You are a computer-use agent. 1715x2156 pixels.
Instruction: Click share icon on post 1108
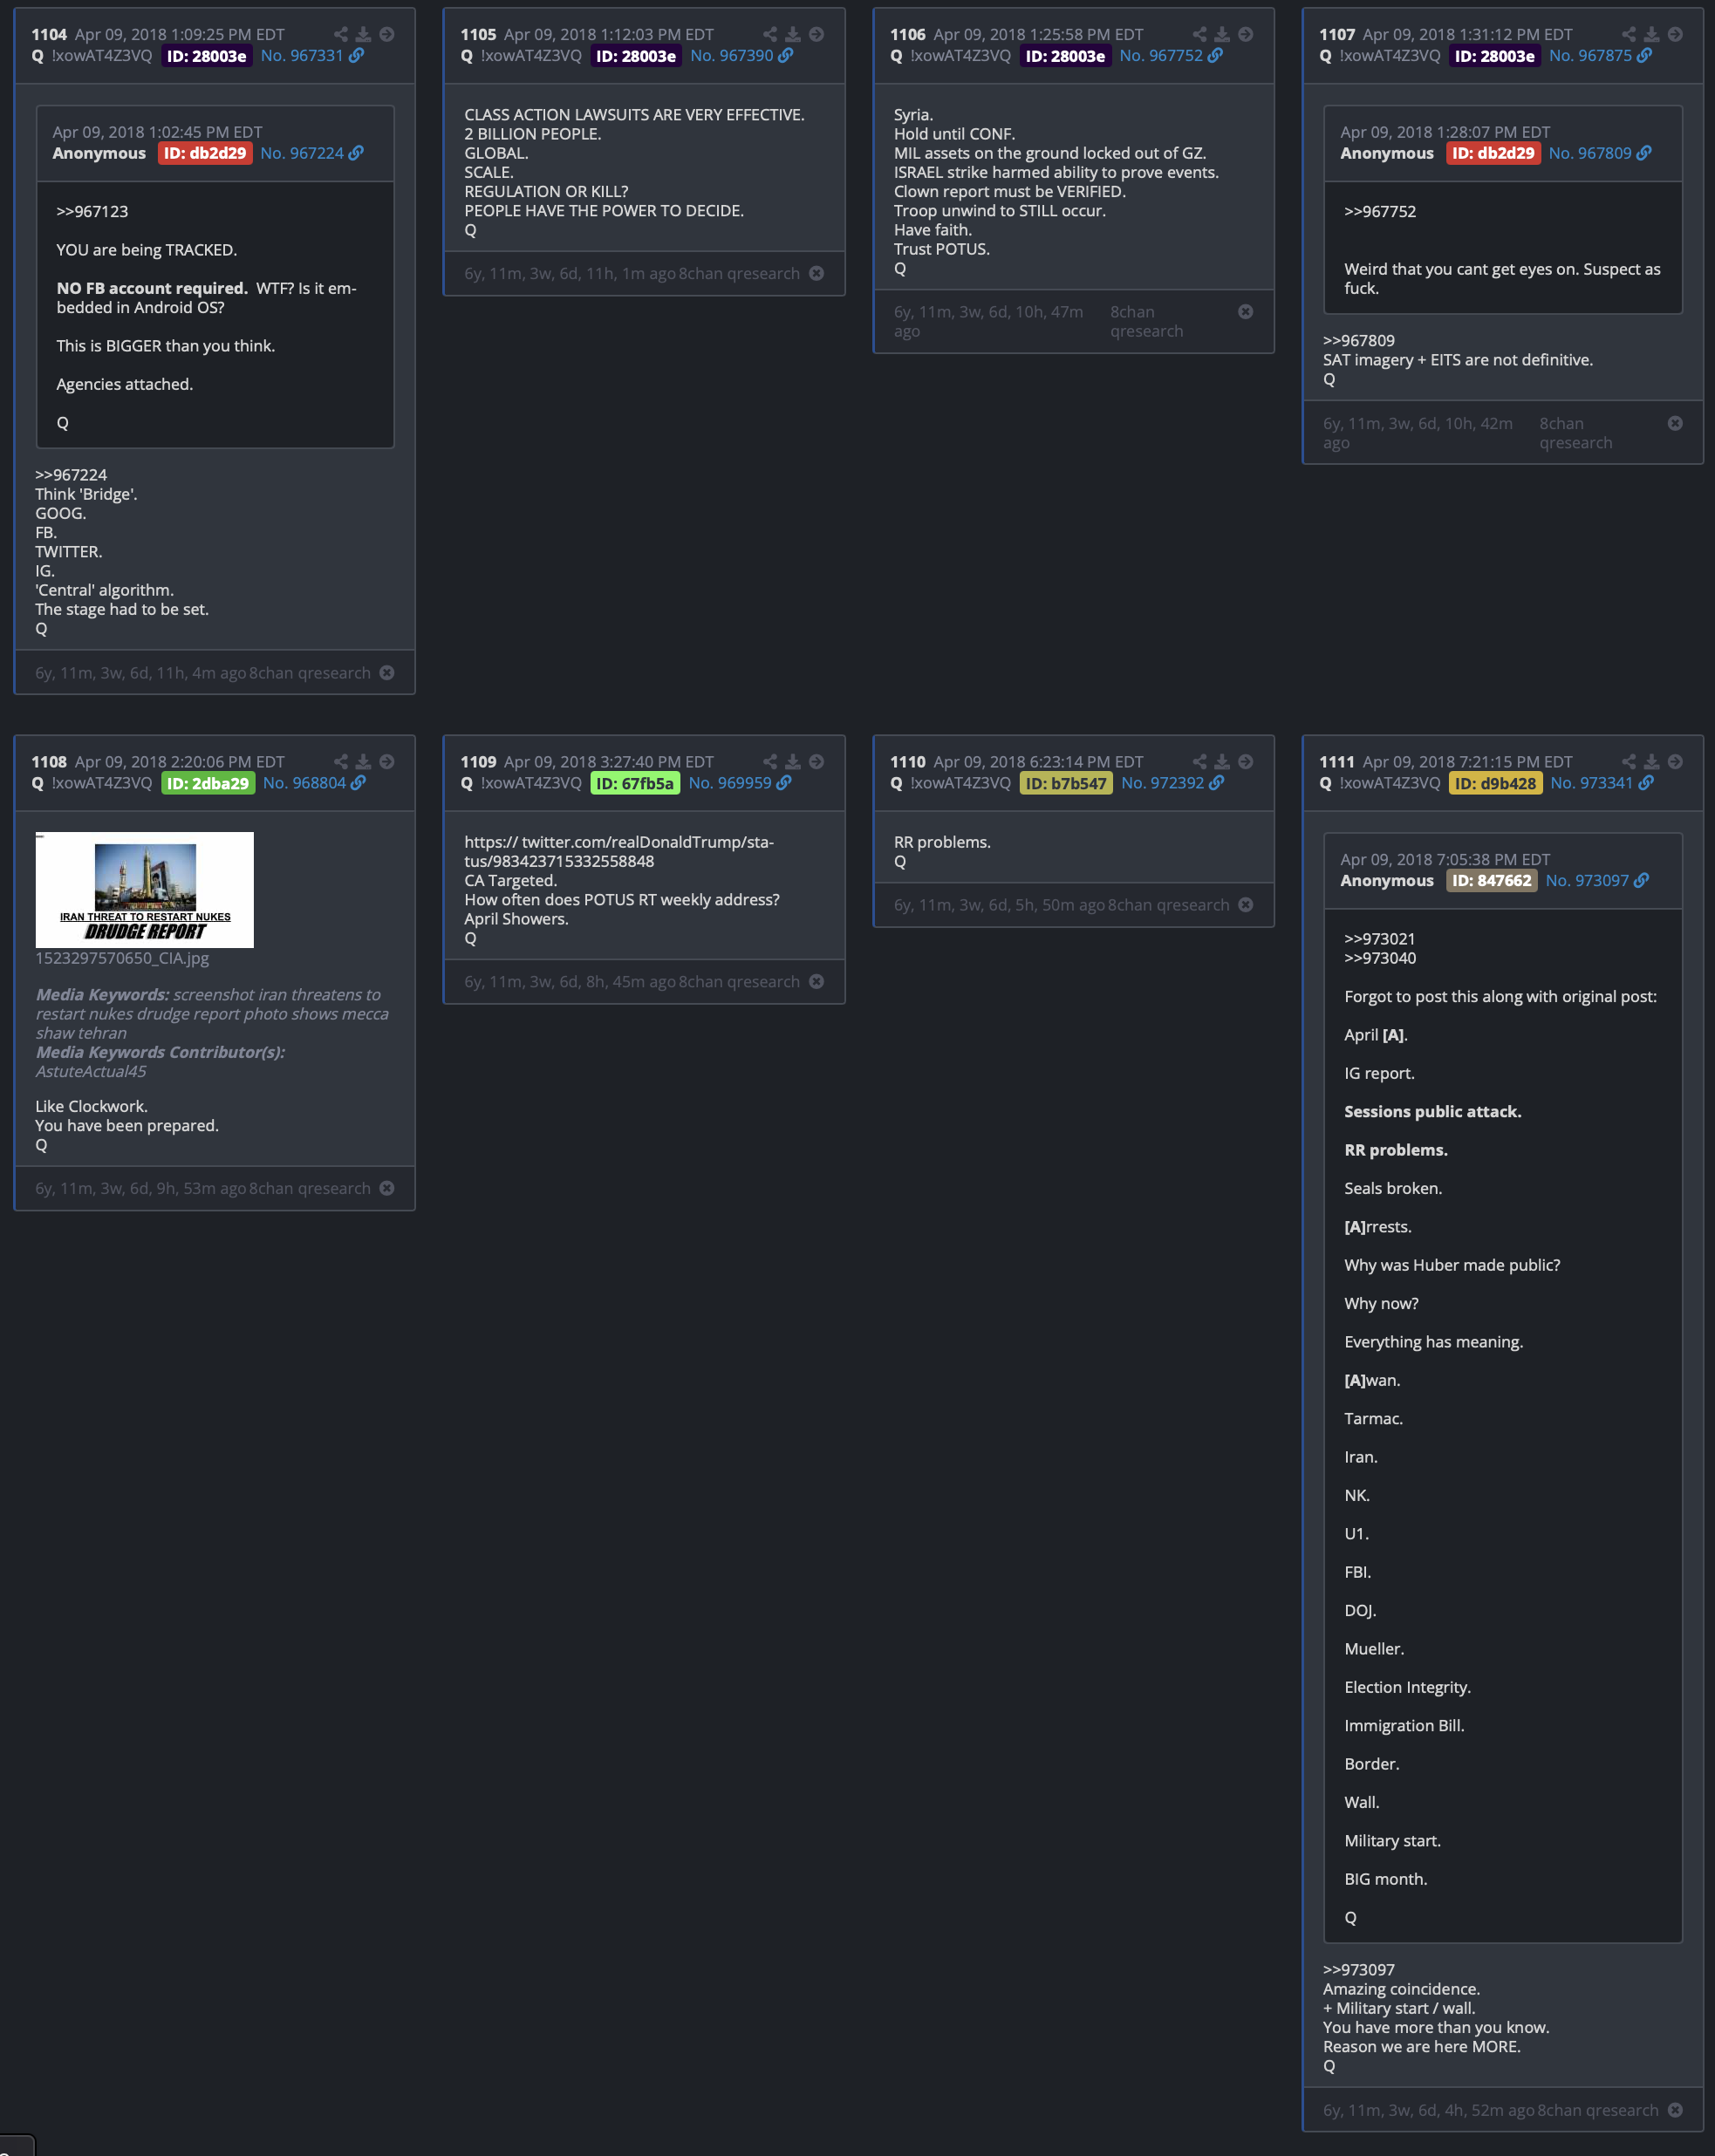point(341,761)
